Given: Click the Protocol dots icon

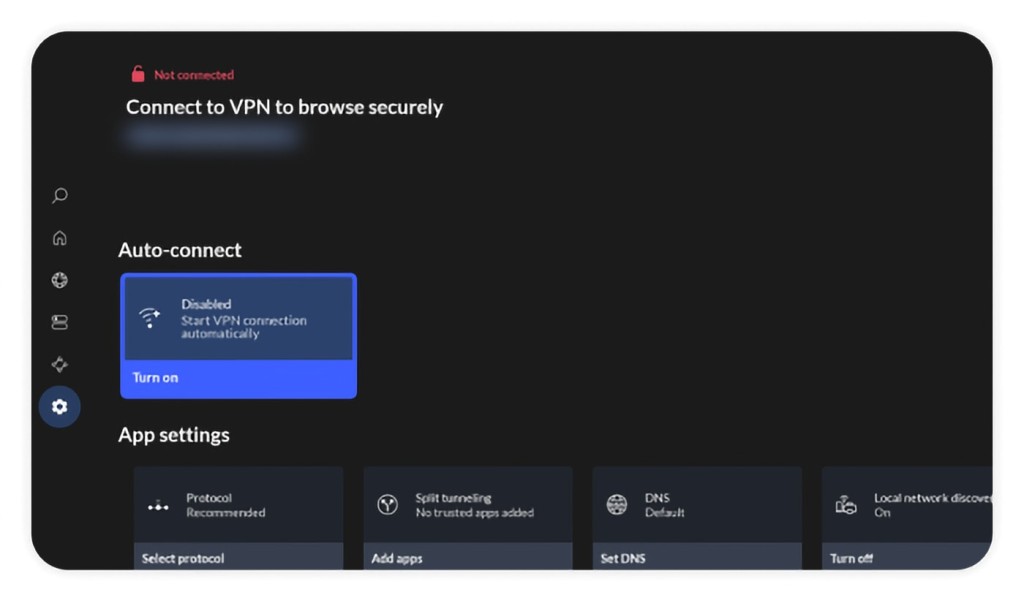Looking at the screenshot, I should pos(158,506).
